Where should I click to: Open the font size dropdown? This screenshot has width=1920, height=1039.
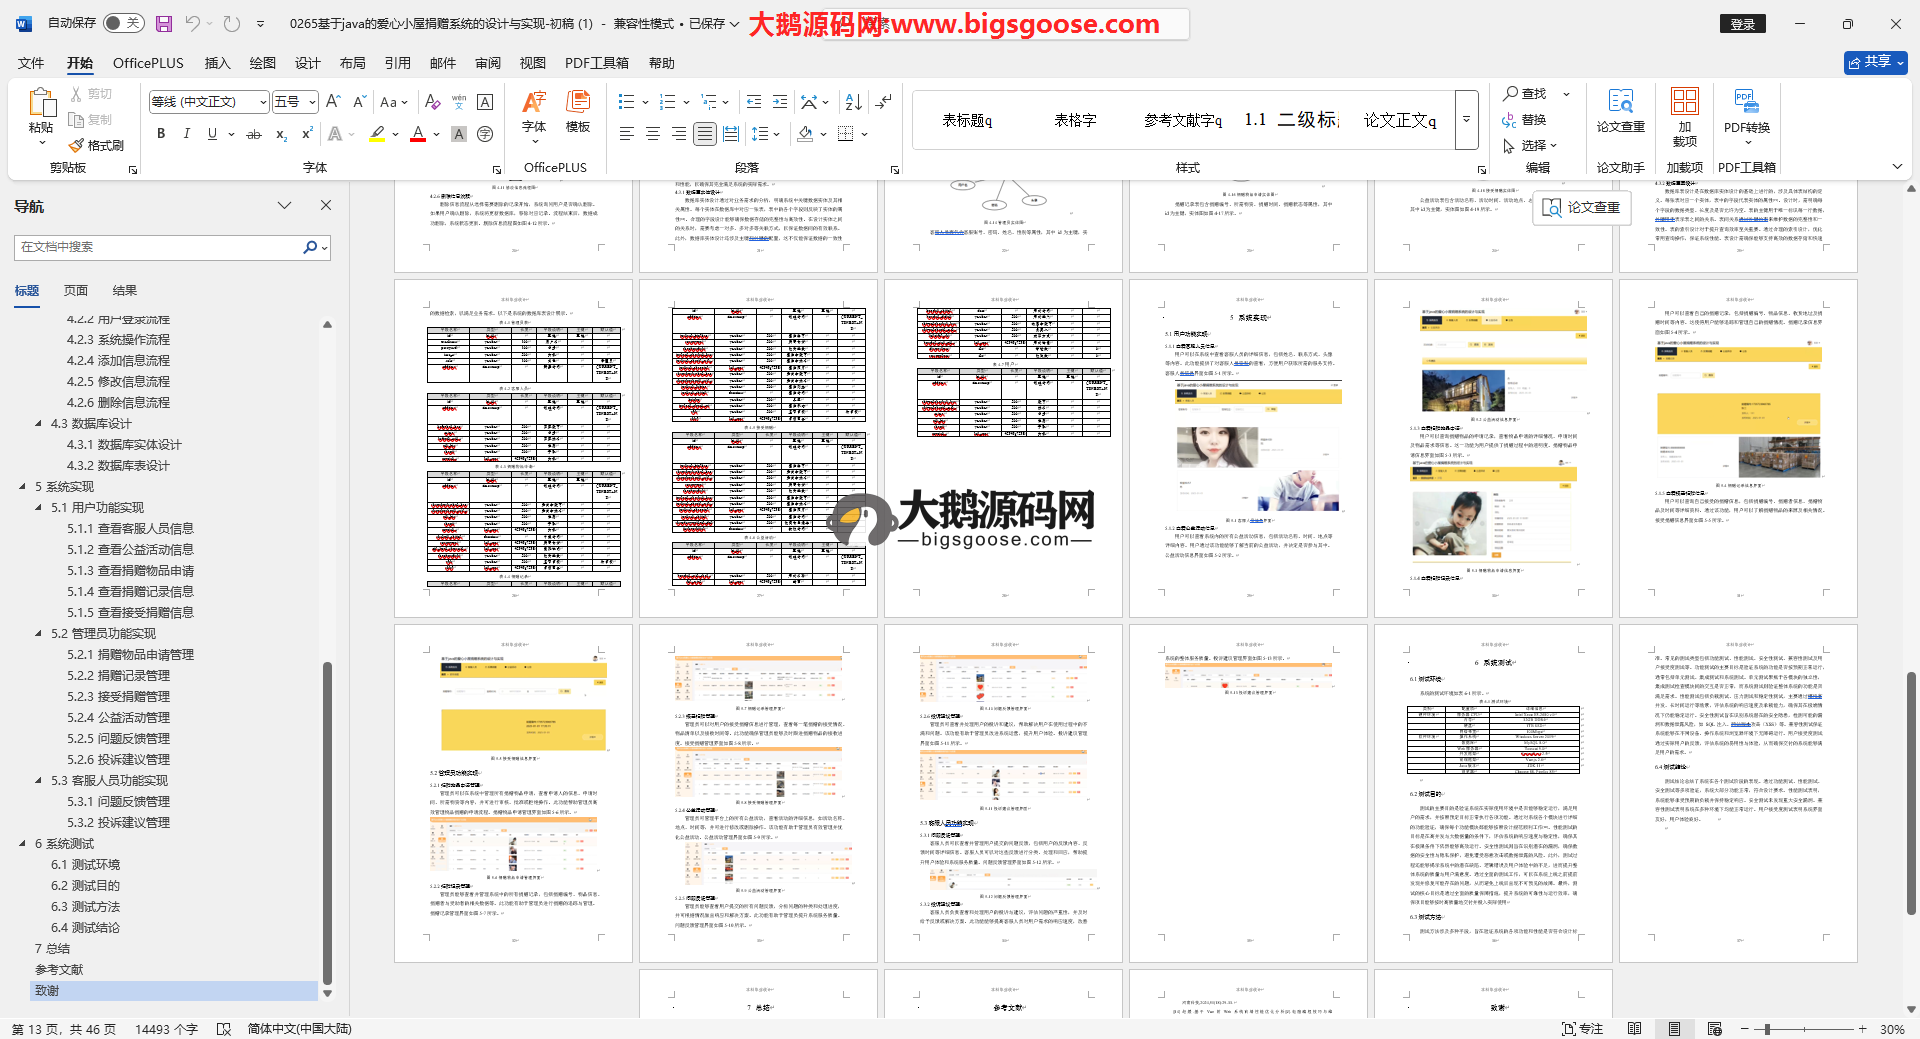click(x=312, y=102)
